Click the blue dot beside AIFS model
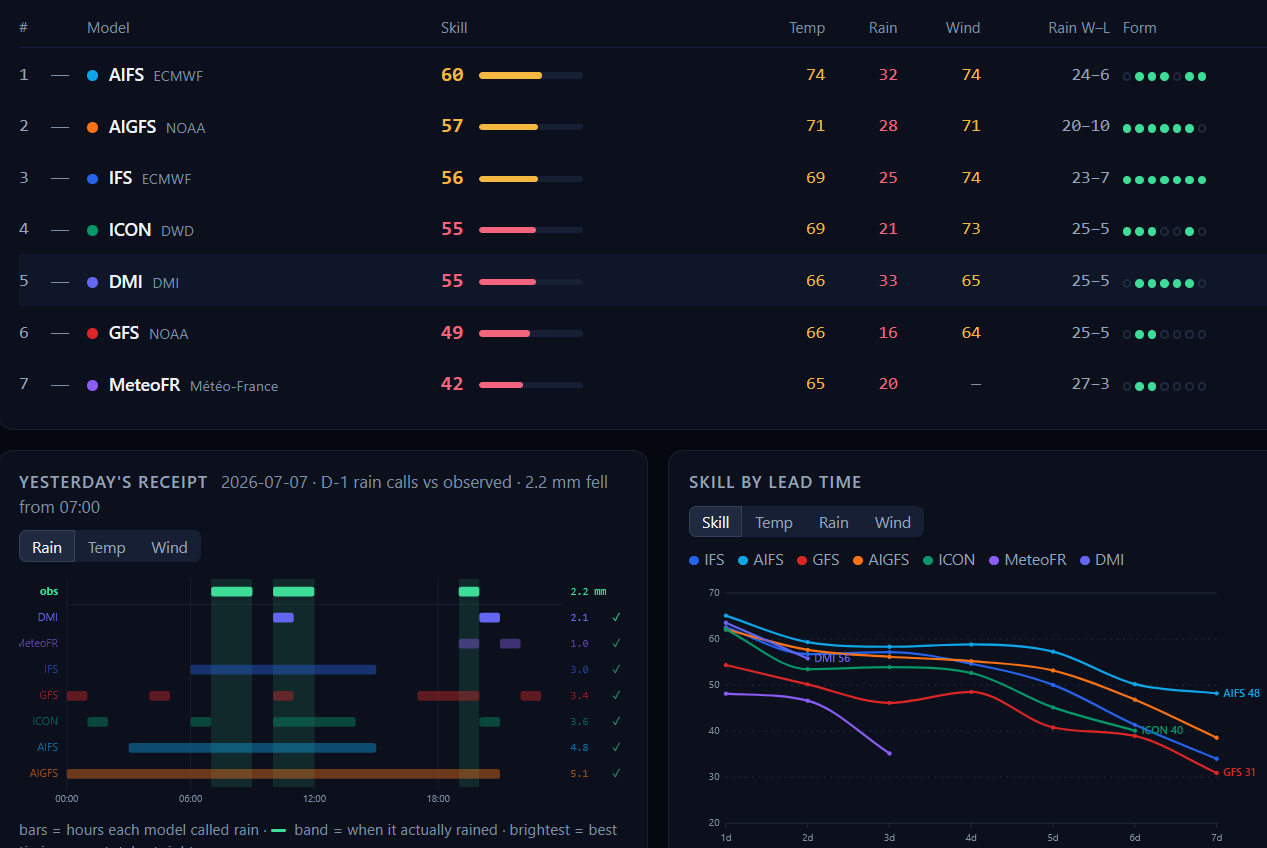The height and width of the screenshot is (848, 1267). (x=92, y=75)
